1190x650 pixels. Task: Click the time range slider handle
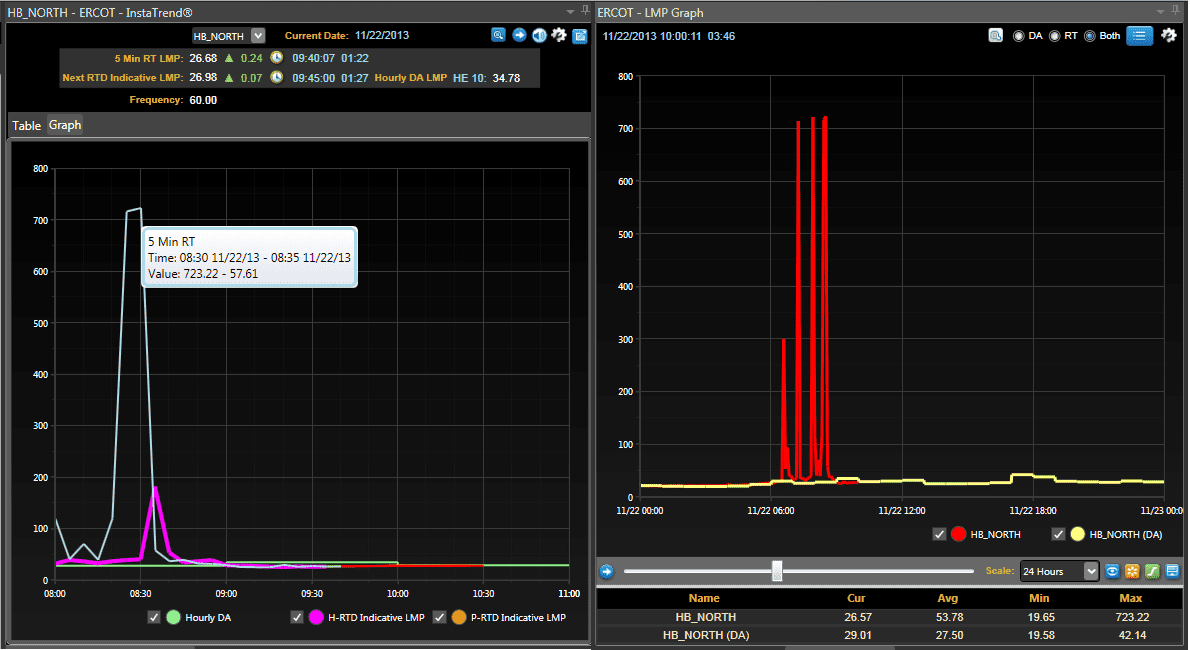777,571
